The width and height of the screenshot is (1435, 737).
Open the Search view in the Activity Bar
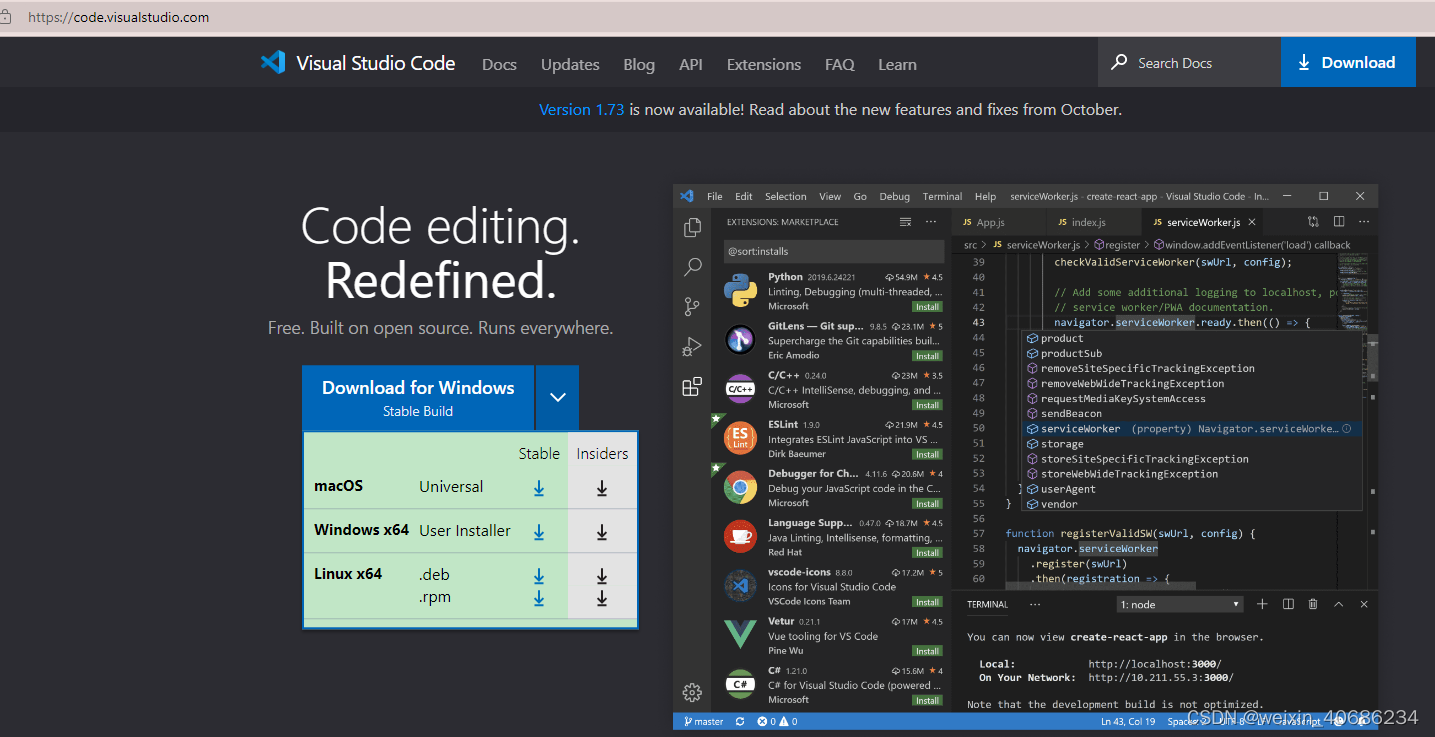point(692,267)
